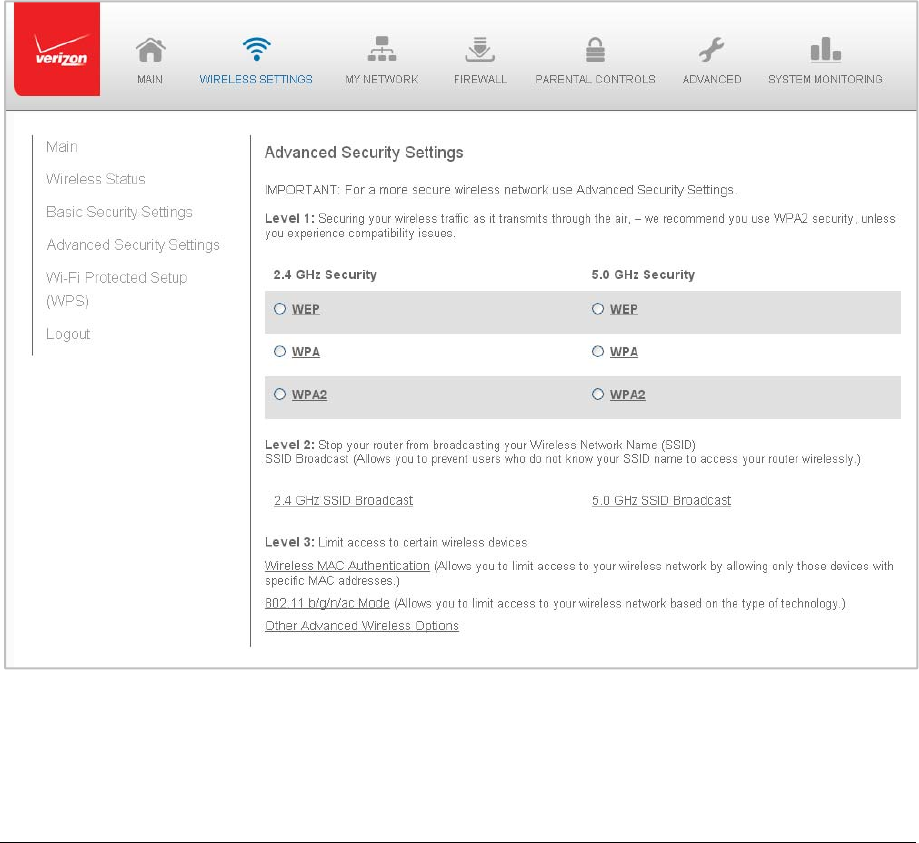Switch to the FIREWALL tab label

[480, 79]
